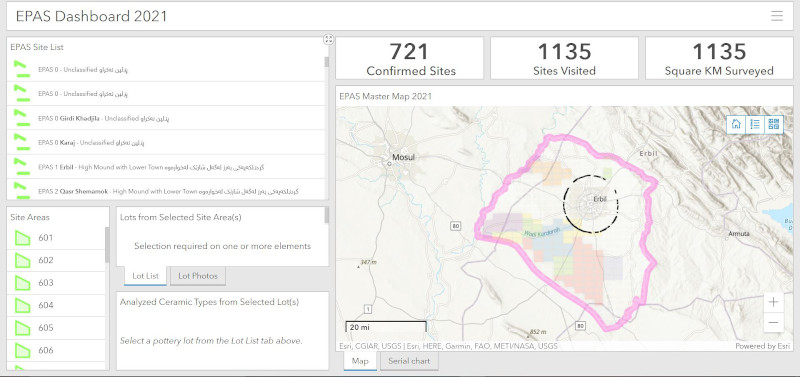Zoom in on the map with plus
Image resolution: width=800 pixels, height=377 pixels.
773,302
